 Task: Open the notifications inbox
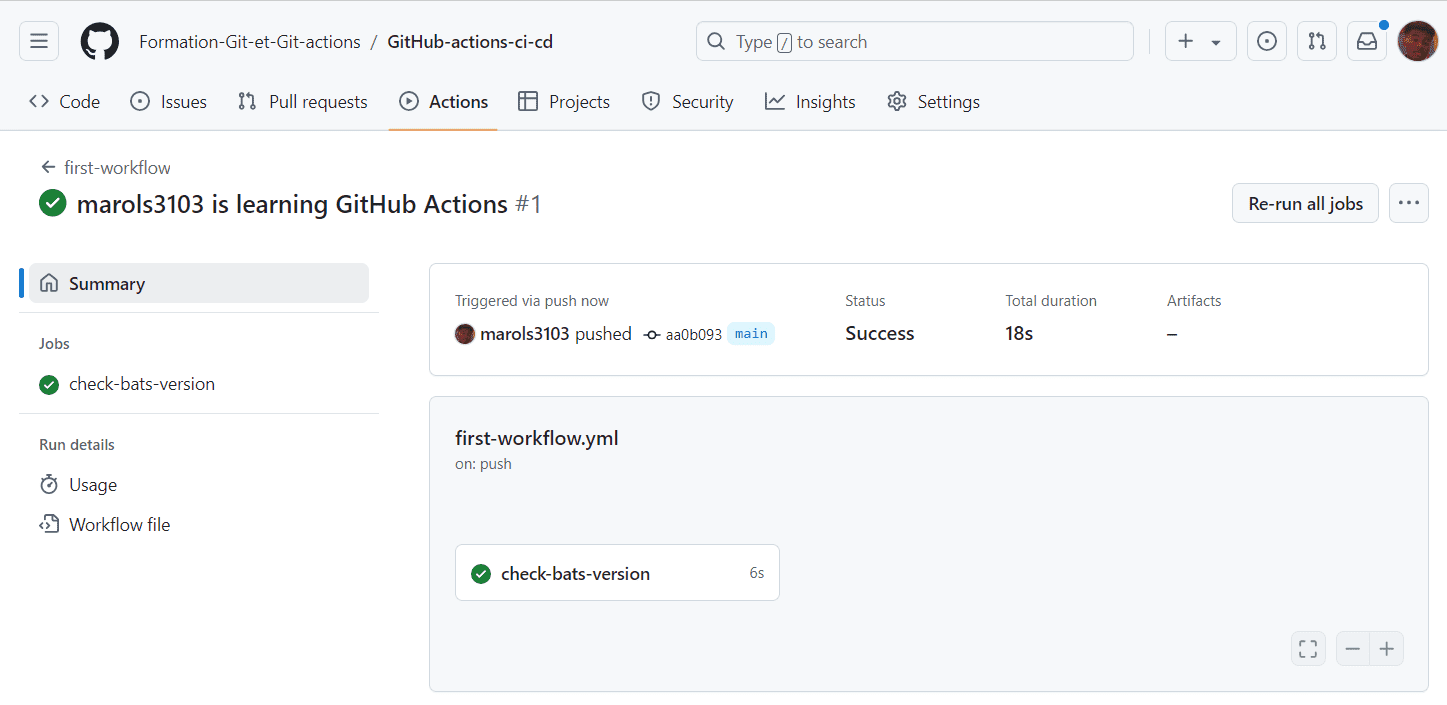pos(1367,41)
